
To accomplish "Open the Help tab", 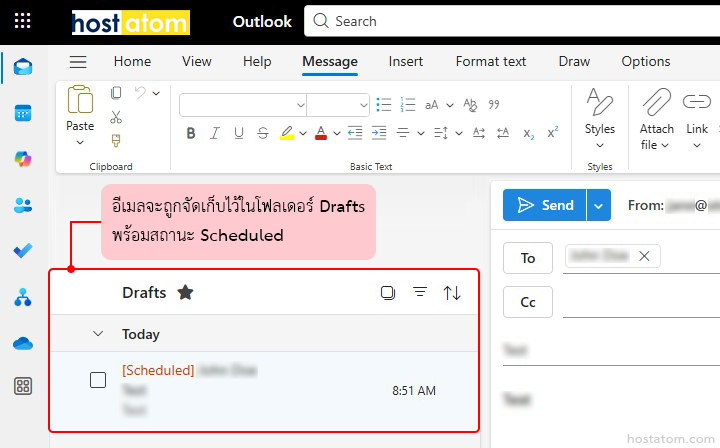I will click(257, 62).
